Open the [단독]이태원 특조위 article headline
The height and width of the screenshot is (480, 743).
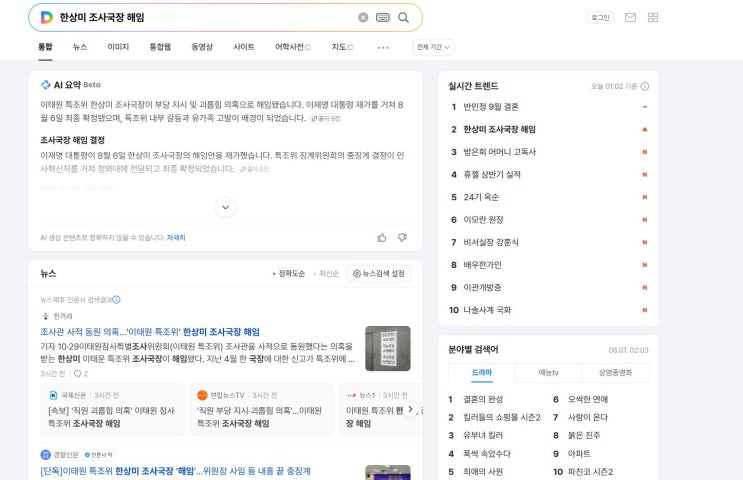click(175, 471)
